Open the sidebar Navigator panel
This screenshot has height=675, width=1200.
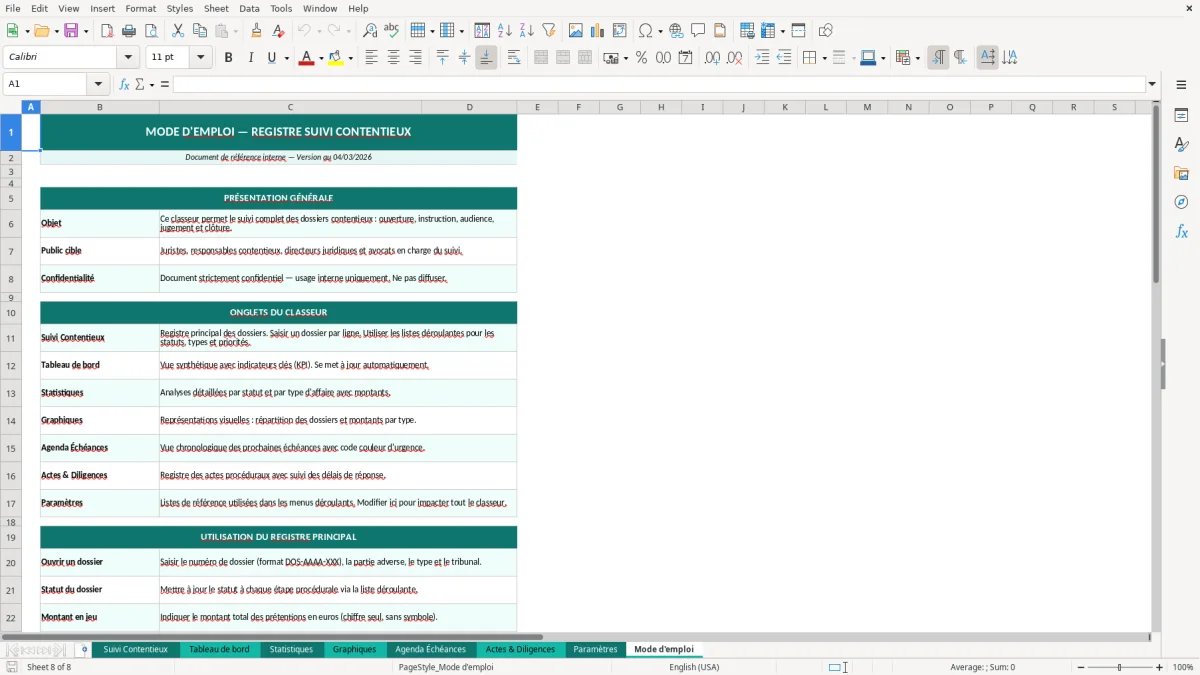1181,202
